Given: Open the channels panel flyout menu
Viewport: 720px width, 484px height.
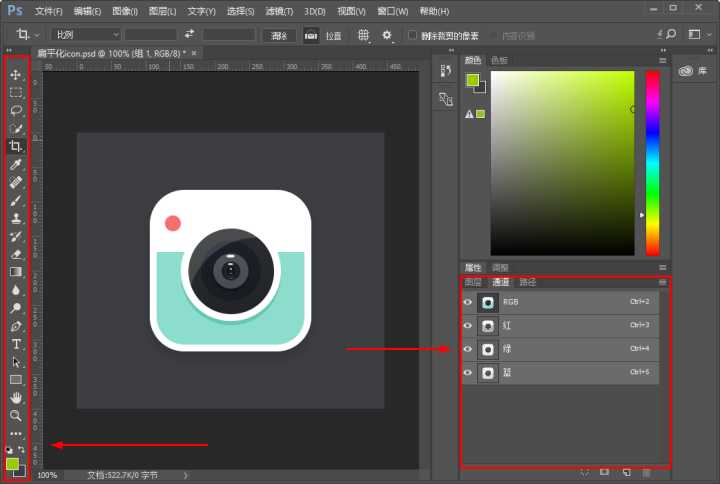Looking at the screenshot, I should (x=662, y=282).
